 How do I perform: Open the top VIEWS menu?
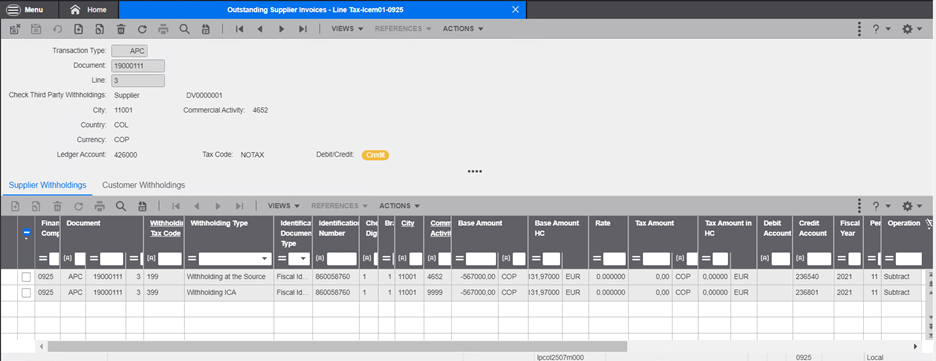(347, 29)
